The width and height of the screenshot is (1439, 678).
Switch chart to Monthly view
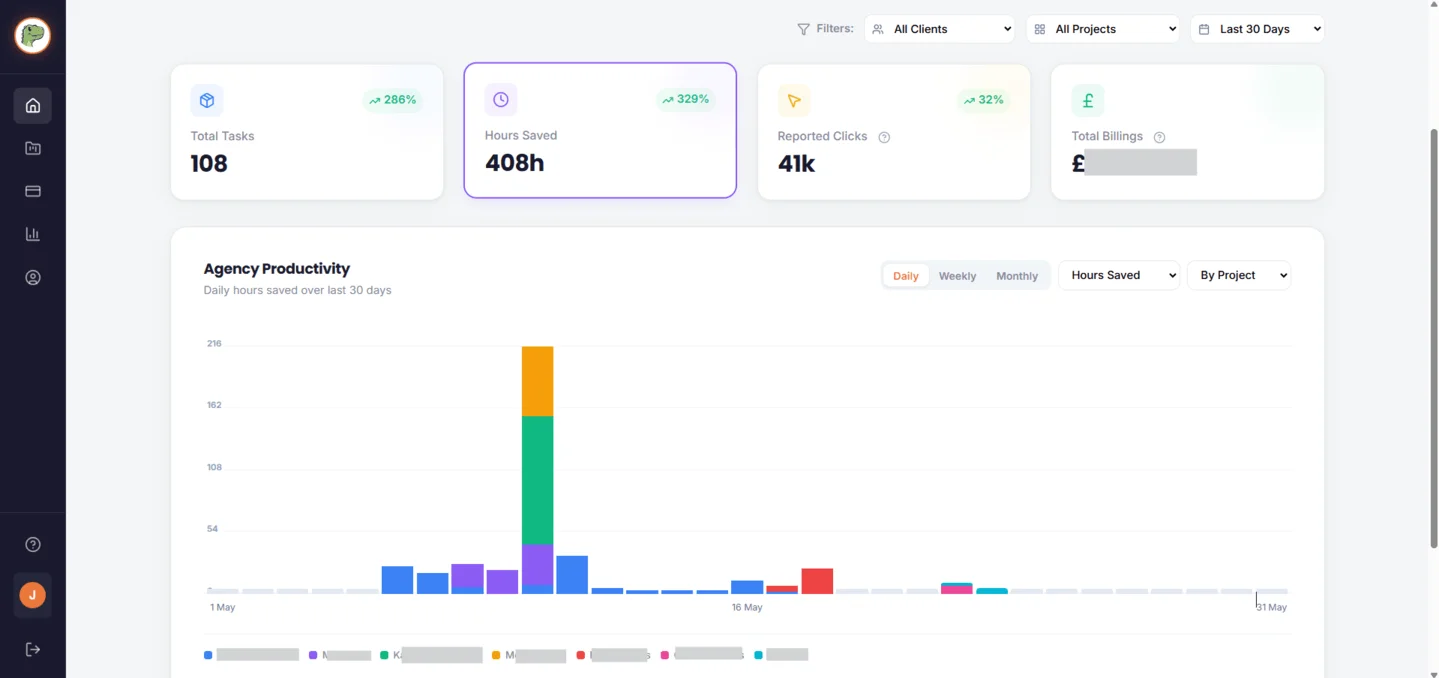click(x=1017, y=276)
